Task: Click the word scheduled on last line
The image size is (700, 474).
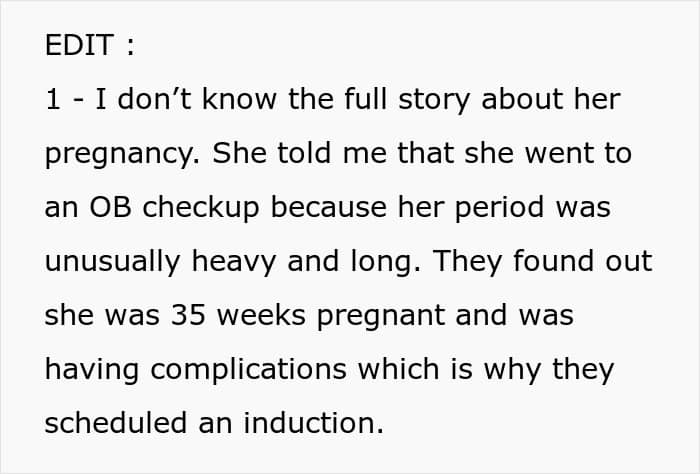Action: [x=116, y=423]
